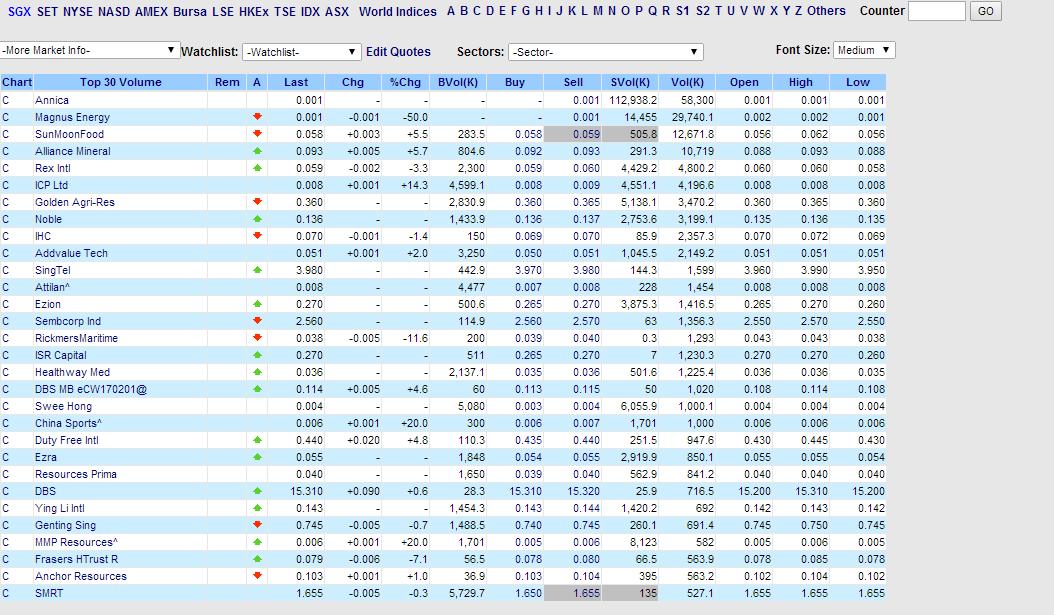Switch to Bursa market tab
Image resolution: width=1054 pixels, height=615 pixels.
click(190, 11)
